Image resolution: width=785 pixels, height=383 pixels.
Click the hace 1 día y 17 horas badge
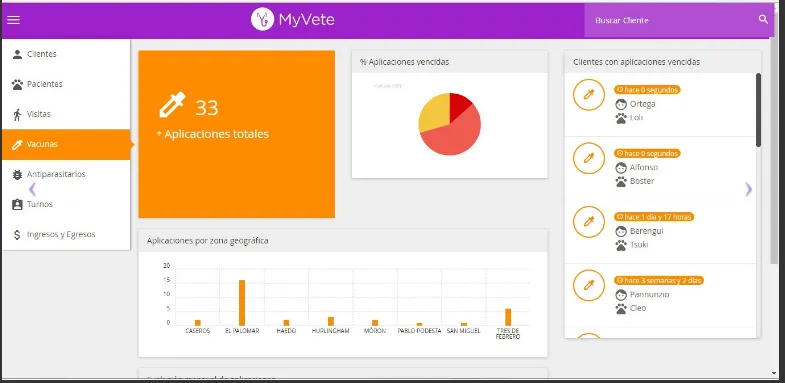(x=654, y=217)
